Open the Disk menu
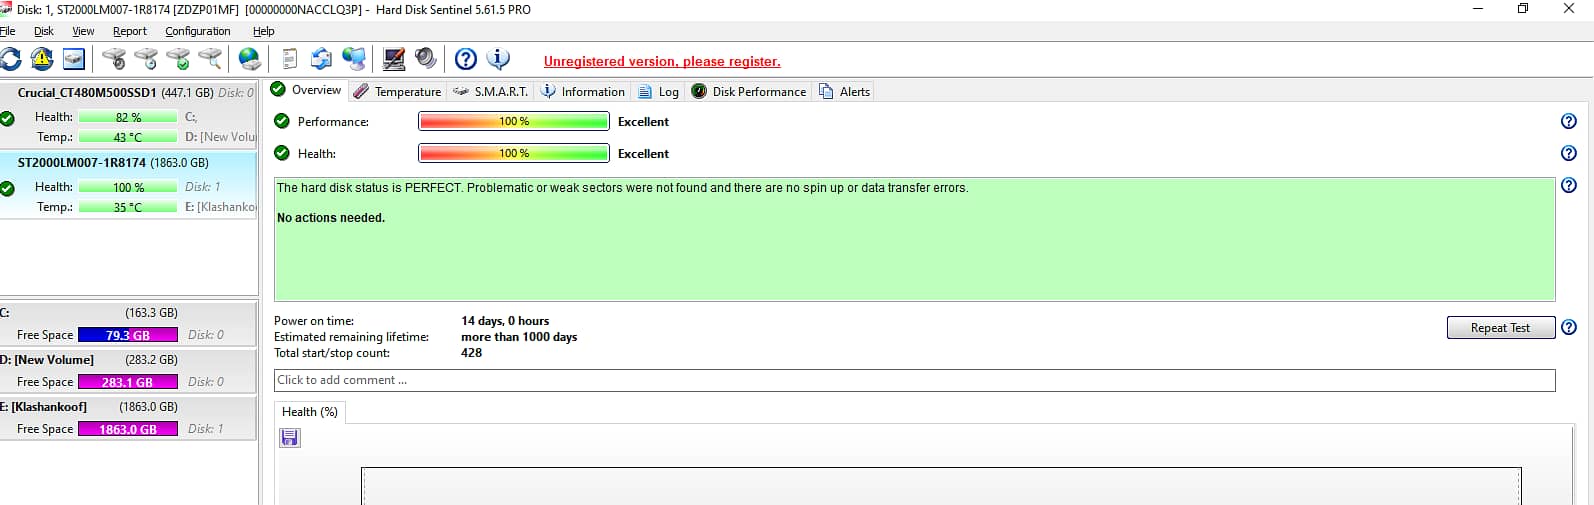The image size is (1594, 505). click(x=44, y=31)
